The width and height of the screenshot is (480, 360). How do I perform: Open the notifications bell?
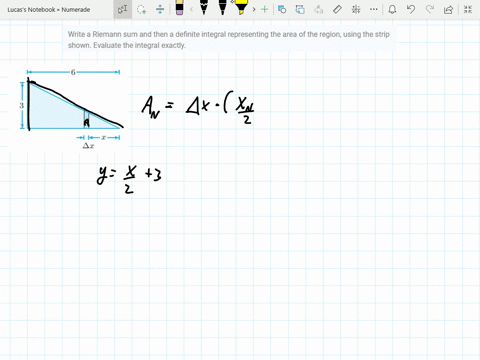(392, 9)
